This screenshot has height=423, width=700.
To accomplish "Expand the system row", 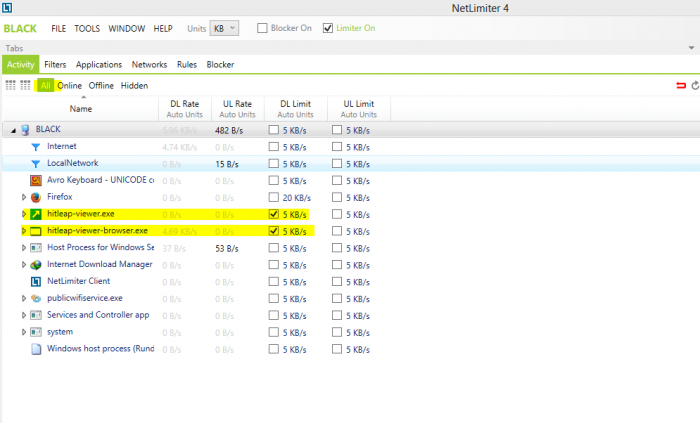I will (x=24, y=332).
